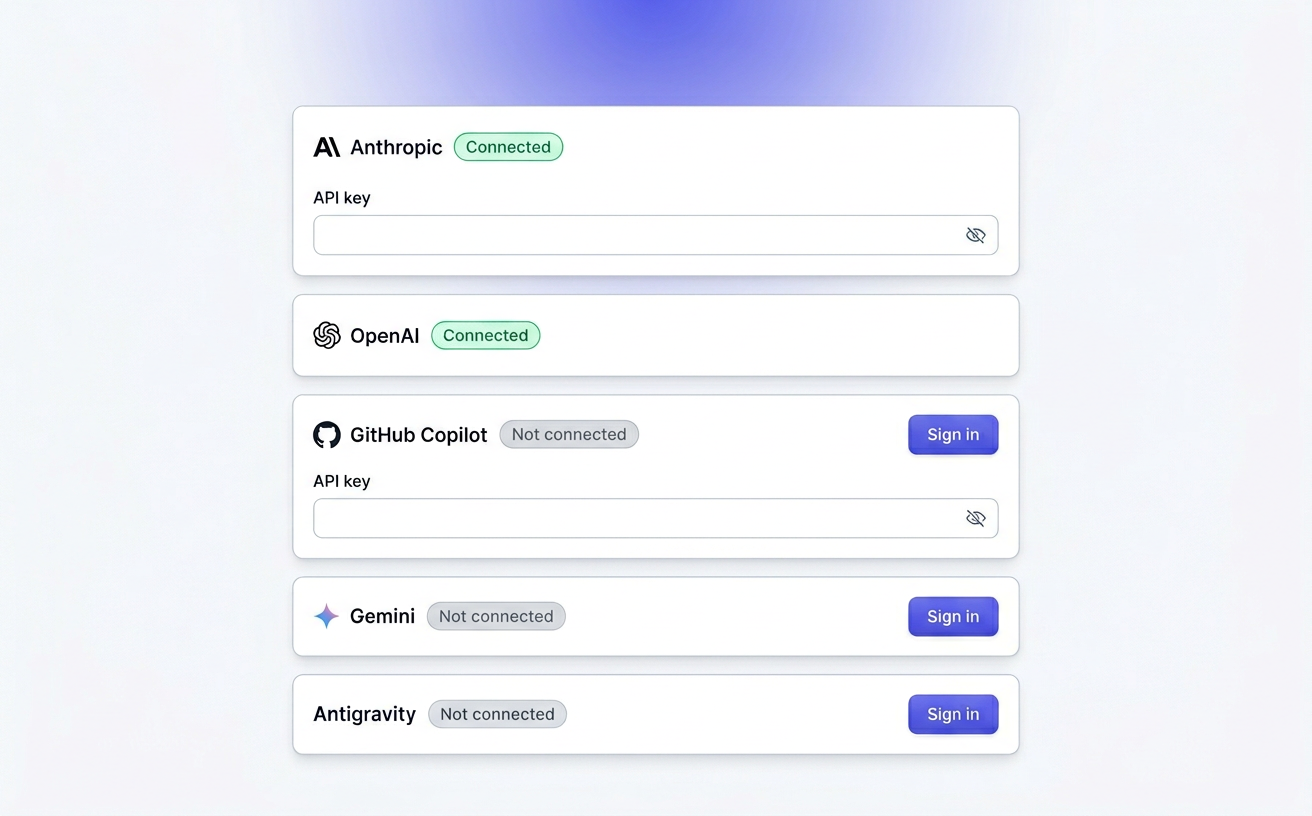Click the Anthropic API key input field

tap(640, 234)
